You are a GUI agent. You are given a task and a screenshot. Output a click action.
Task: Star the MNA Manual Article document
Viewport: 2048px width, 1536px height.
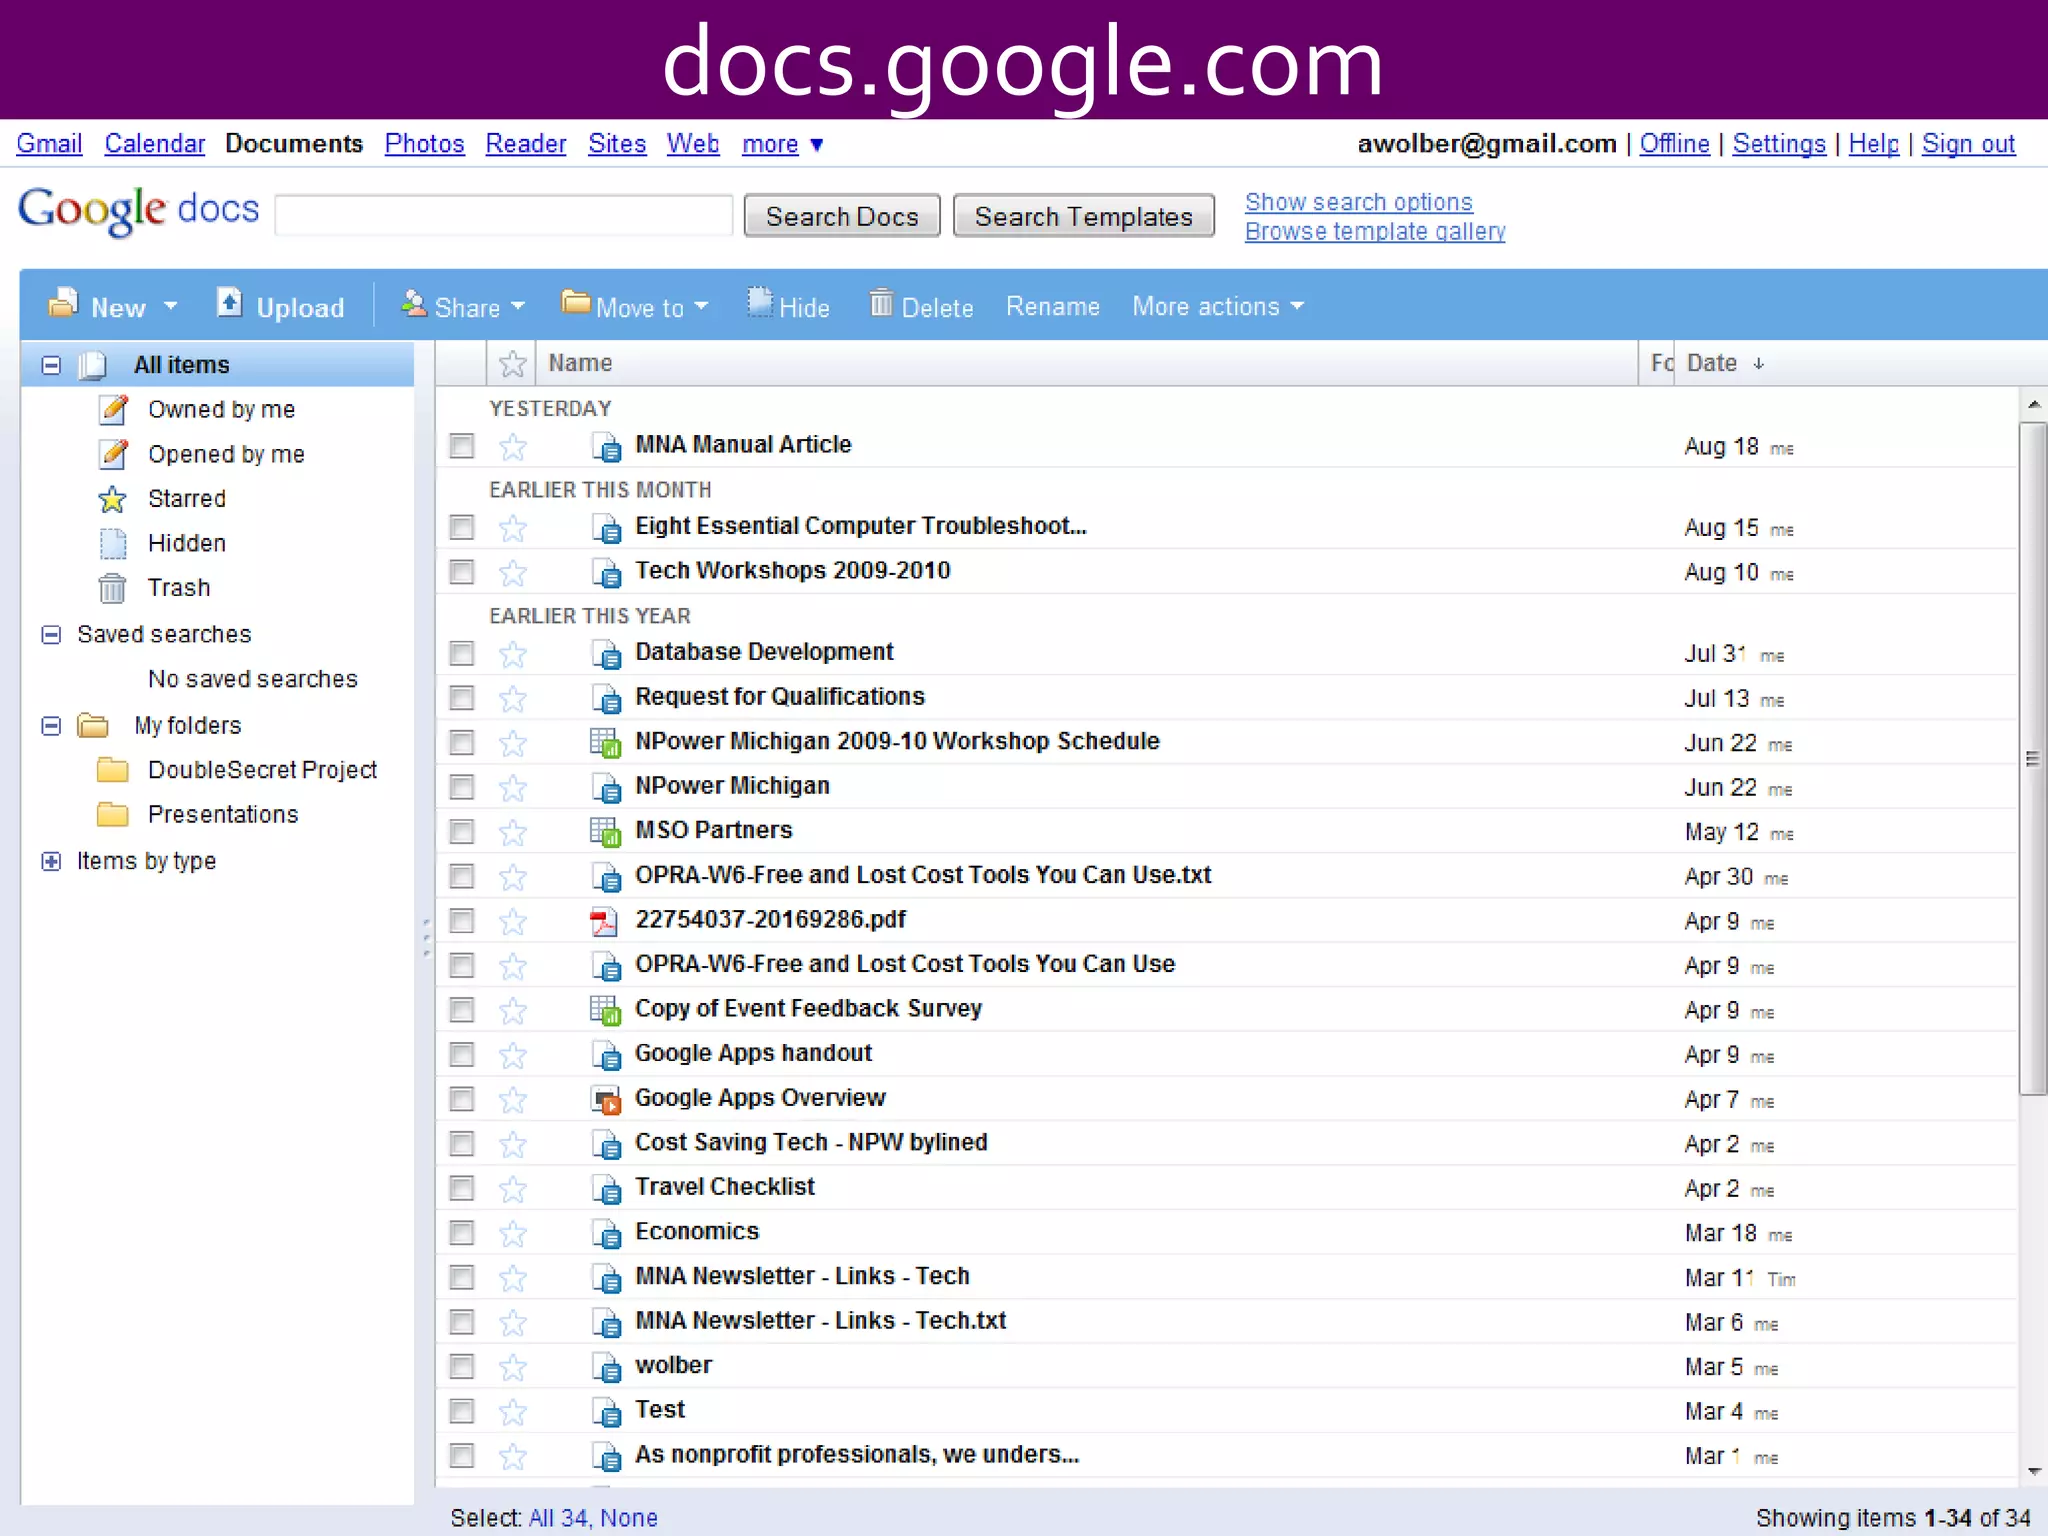(513, 446)
